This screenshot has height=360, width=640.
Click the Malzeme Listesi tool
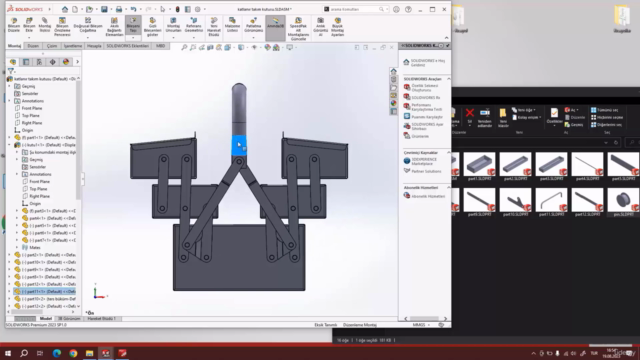(232, 26)
